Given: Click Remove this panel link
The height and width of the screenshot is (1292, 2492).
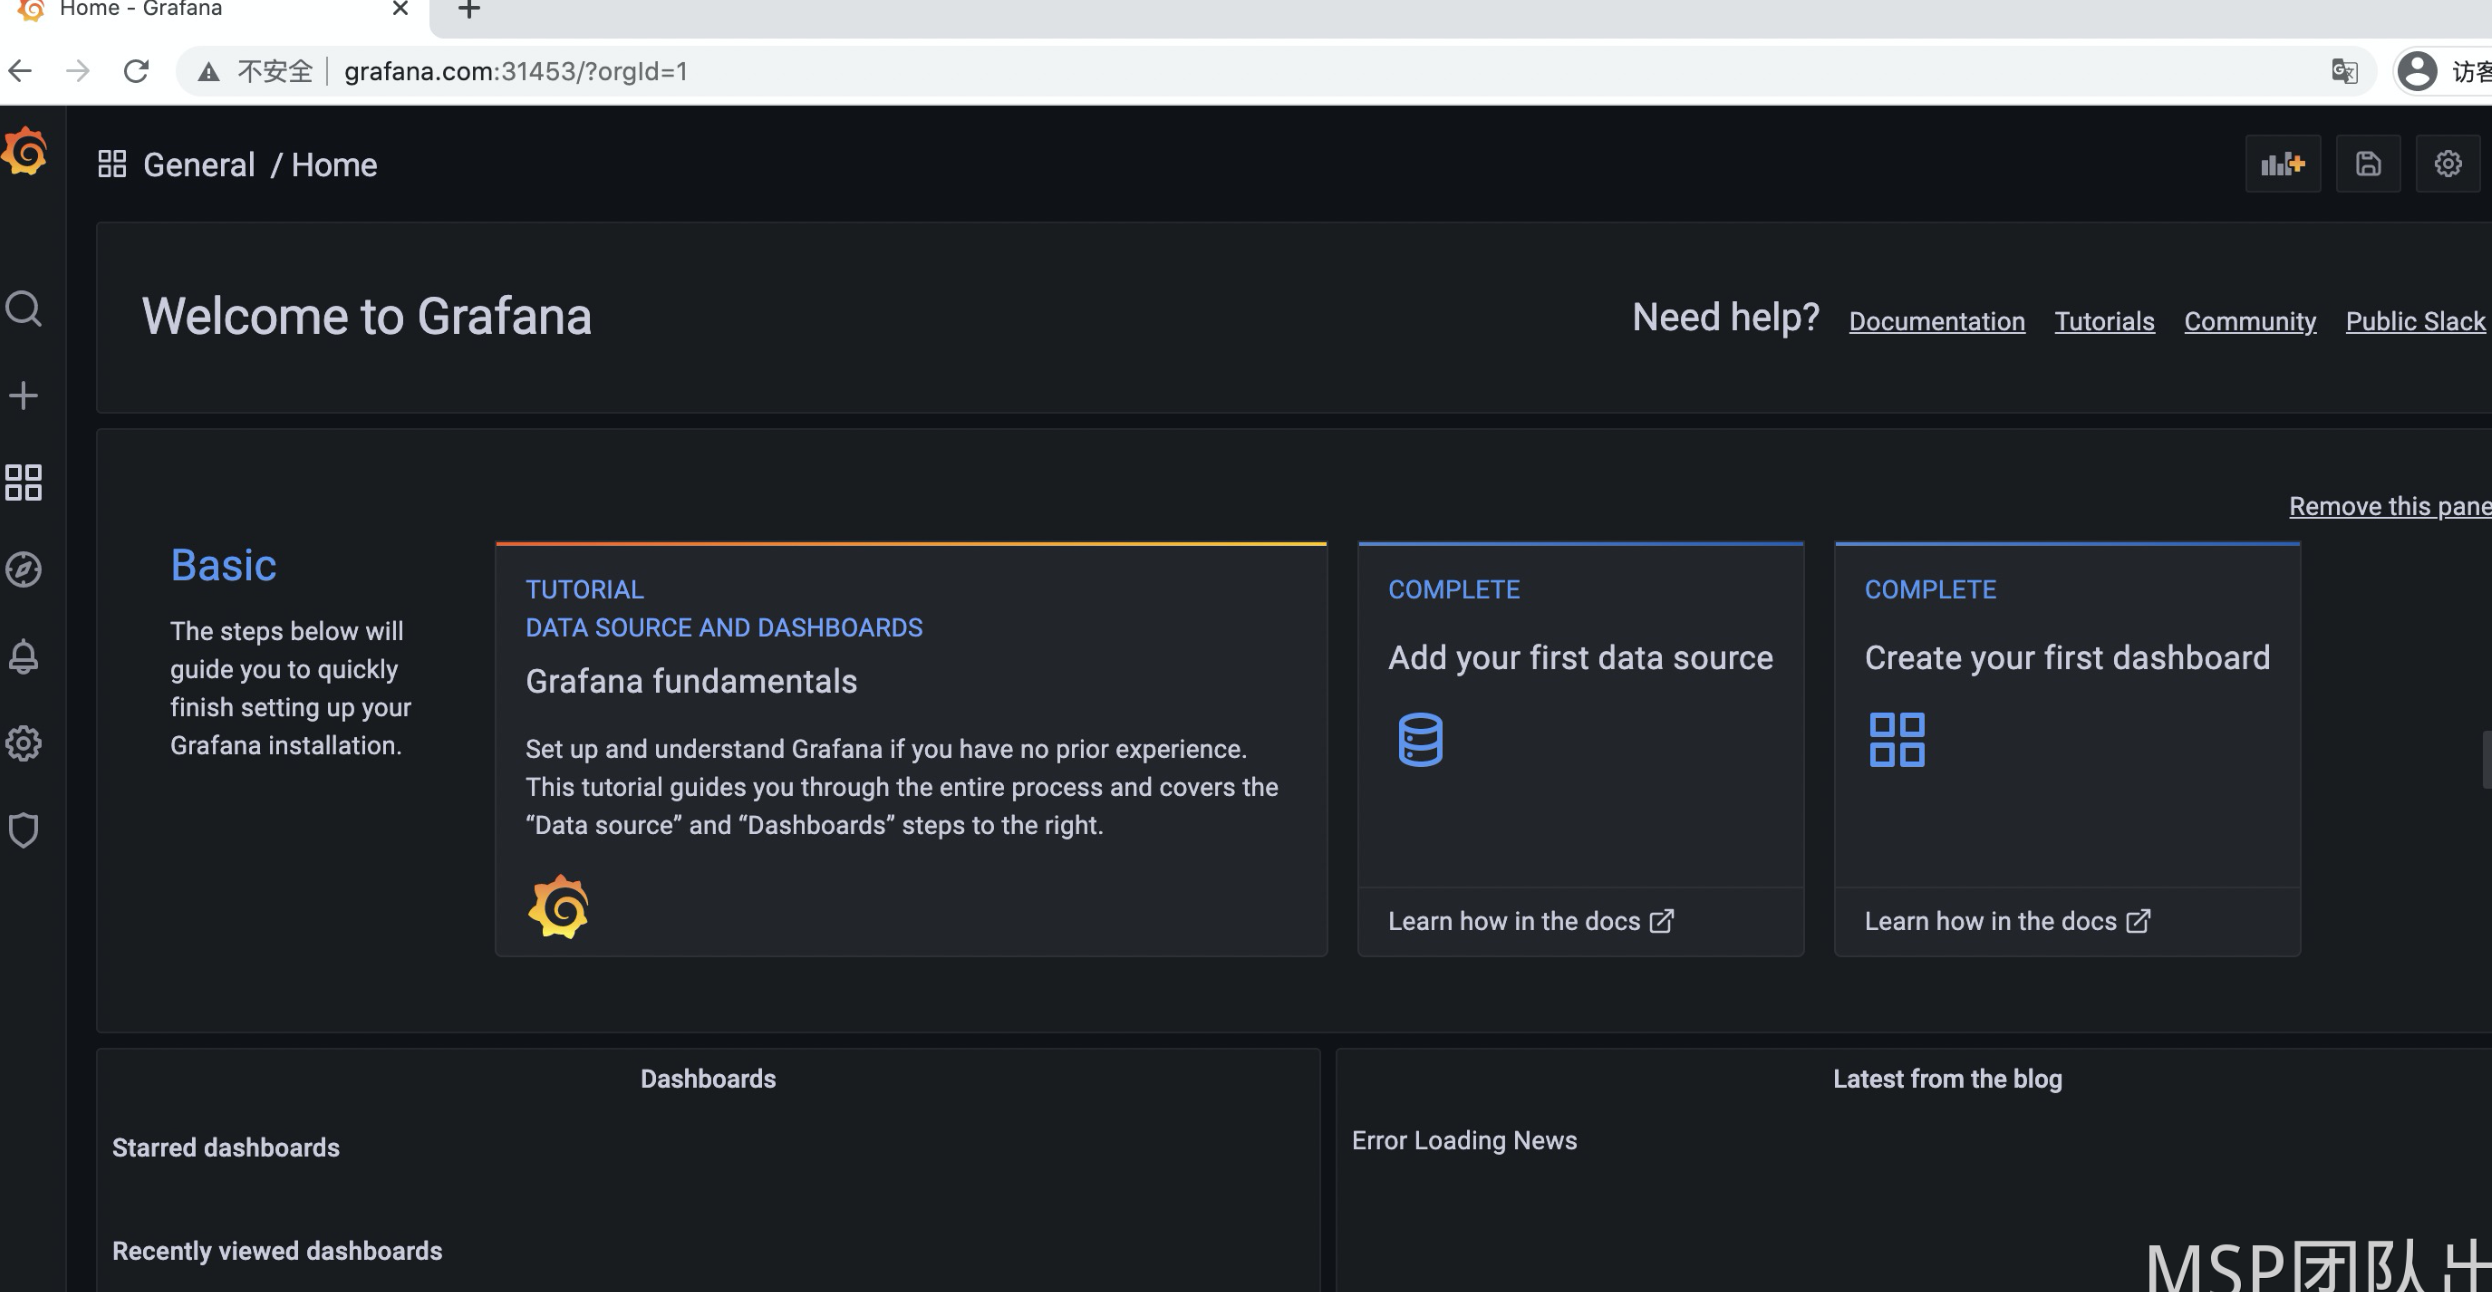Looking at the screenshot, I should tap(2390, 506).
